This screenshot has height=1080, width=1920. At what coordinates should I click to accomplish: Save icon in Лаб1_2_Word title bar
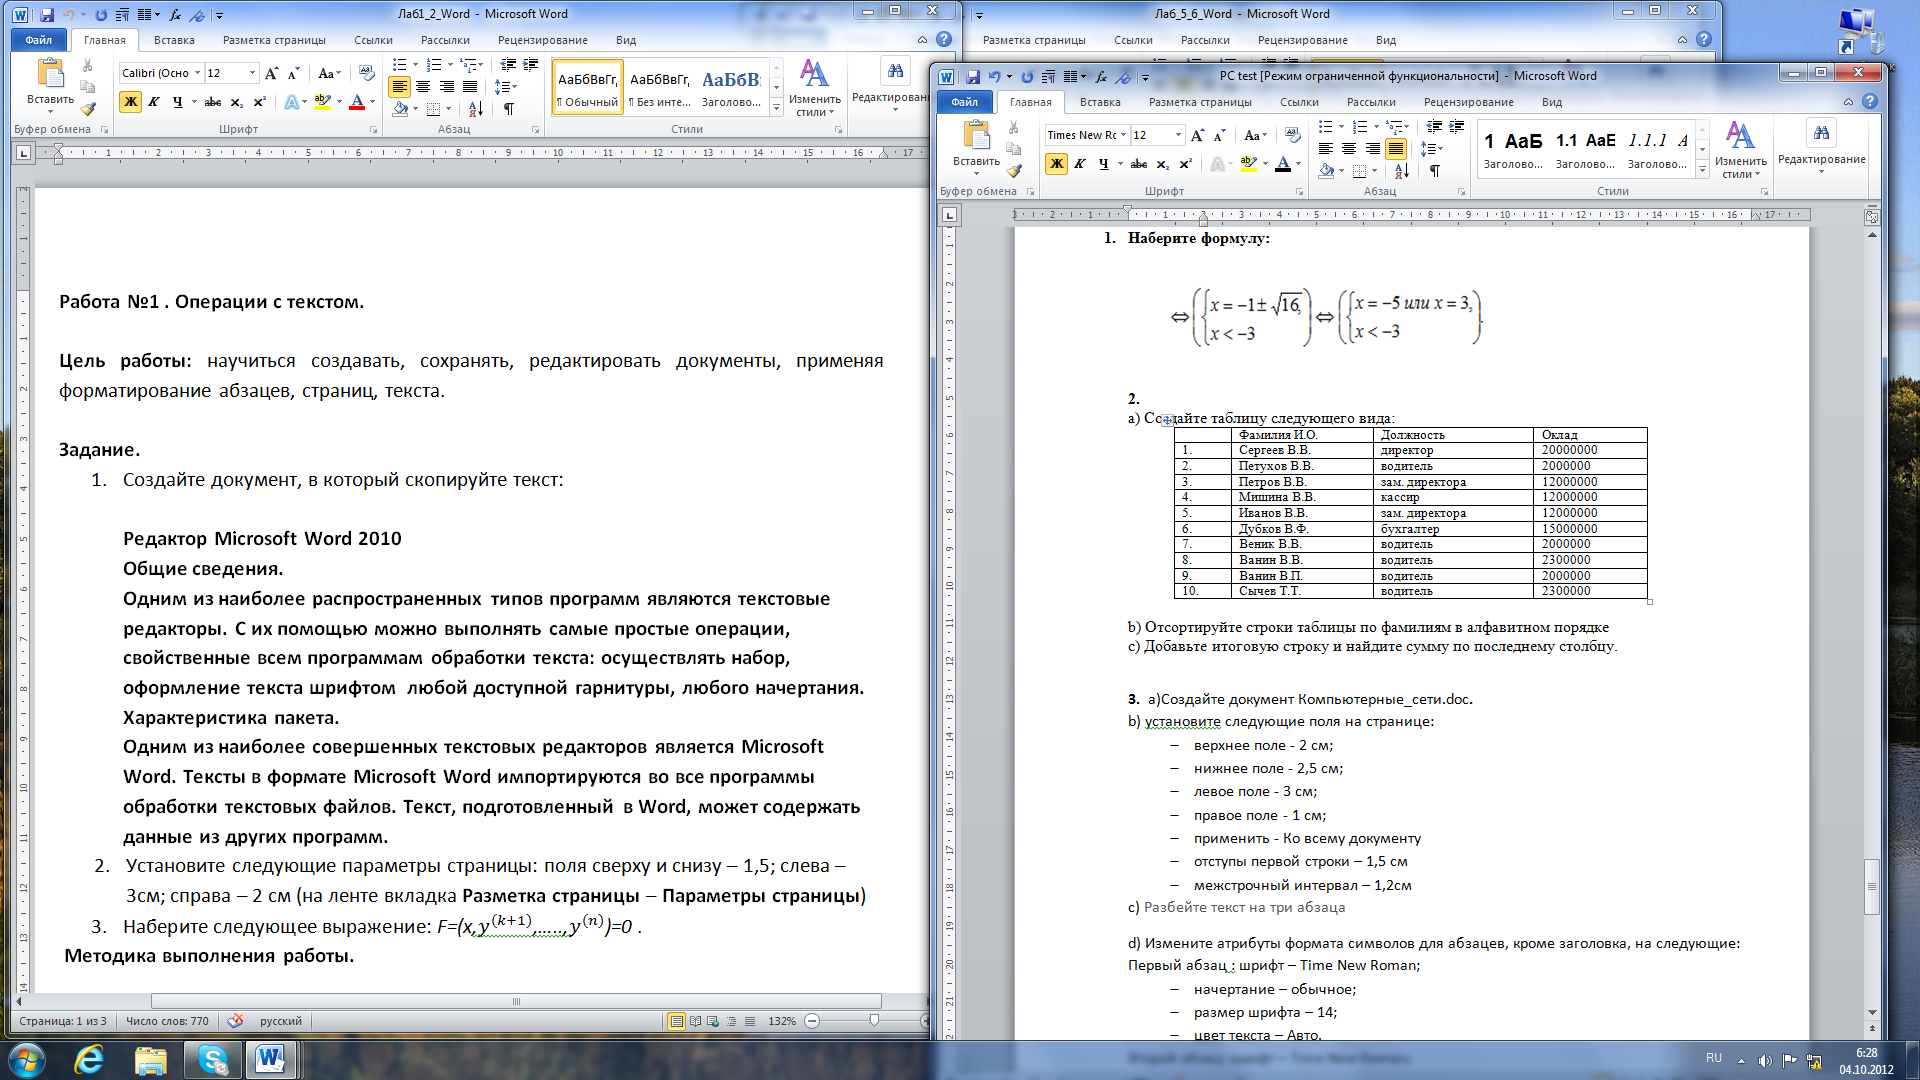coord(47,15)
